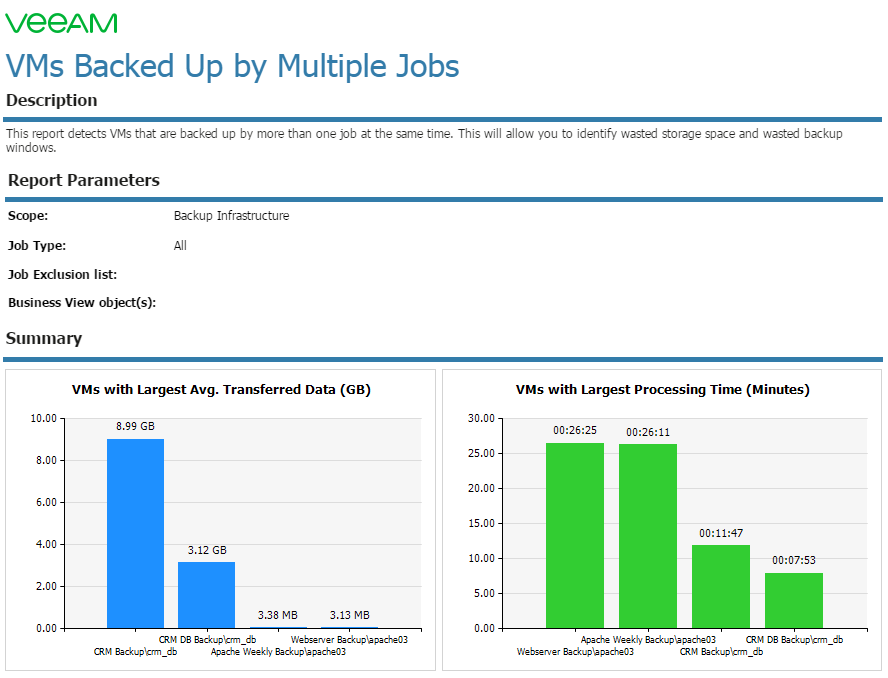
Task: Click the Job Exclusion list: label
Action: 62,275
